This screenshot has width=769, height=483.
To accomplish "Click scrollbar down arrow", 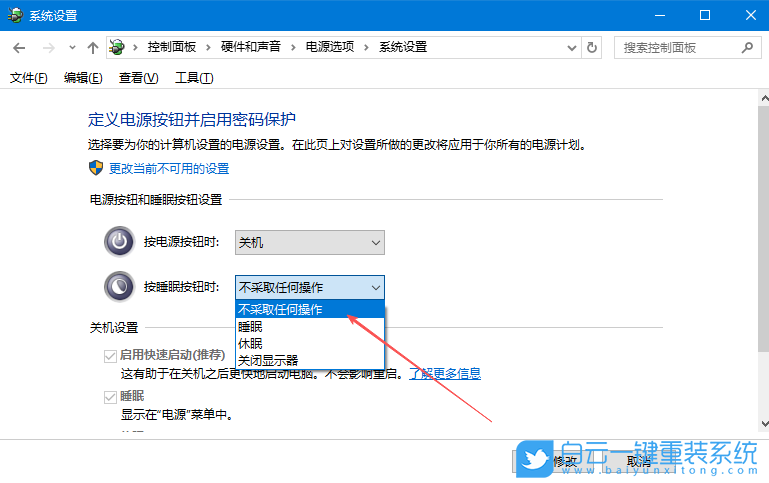I will click(x=764, y=423).
